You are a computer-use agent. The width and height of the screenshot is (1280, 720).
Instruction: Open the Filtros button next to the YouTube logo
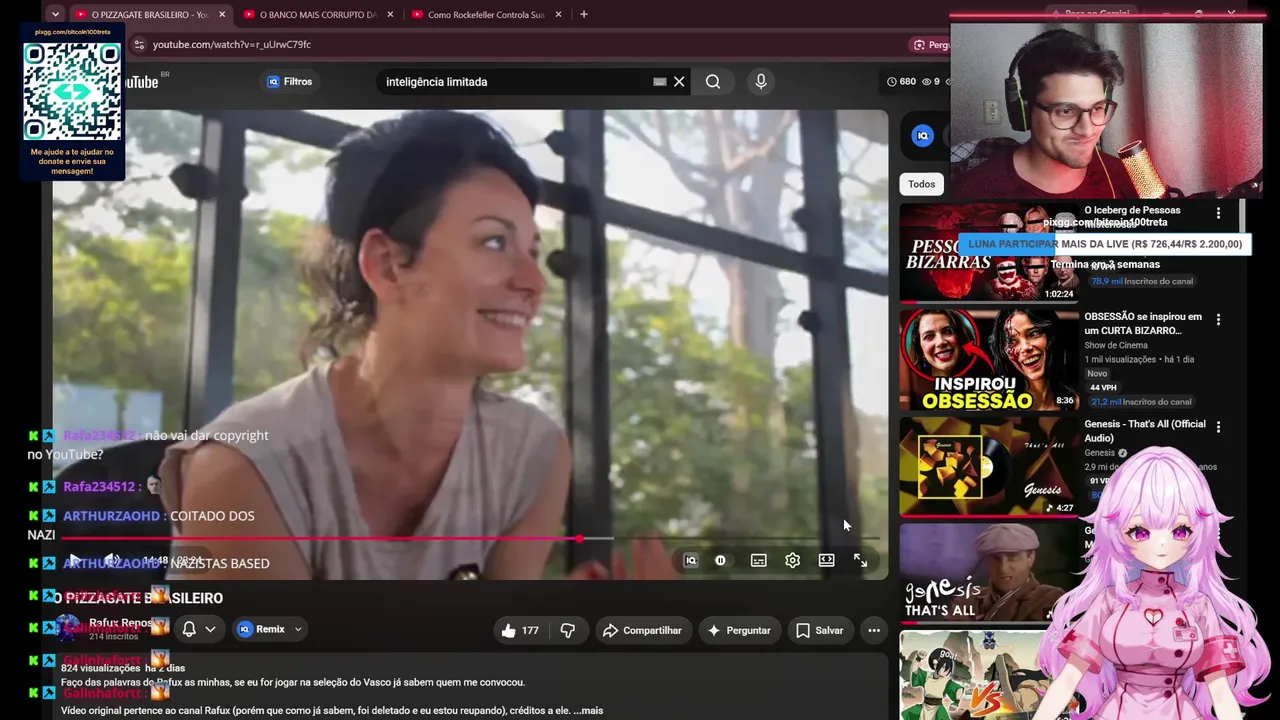pos(289,82)
